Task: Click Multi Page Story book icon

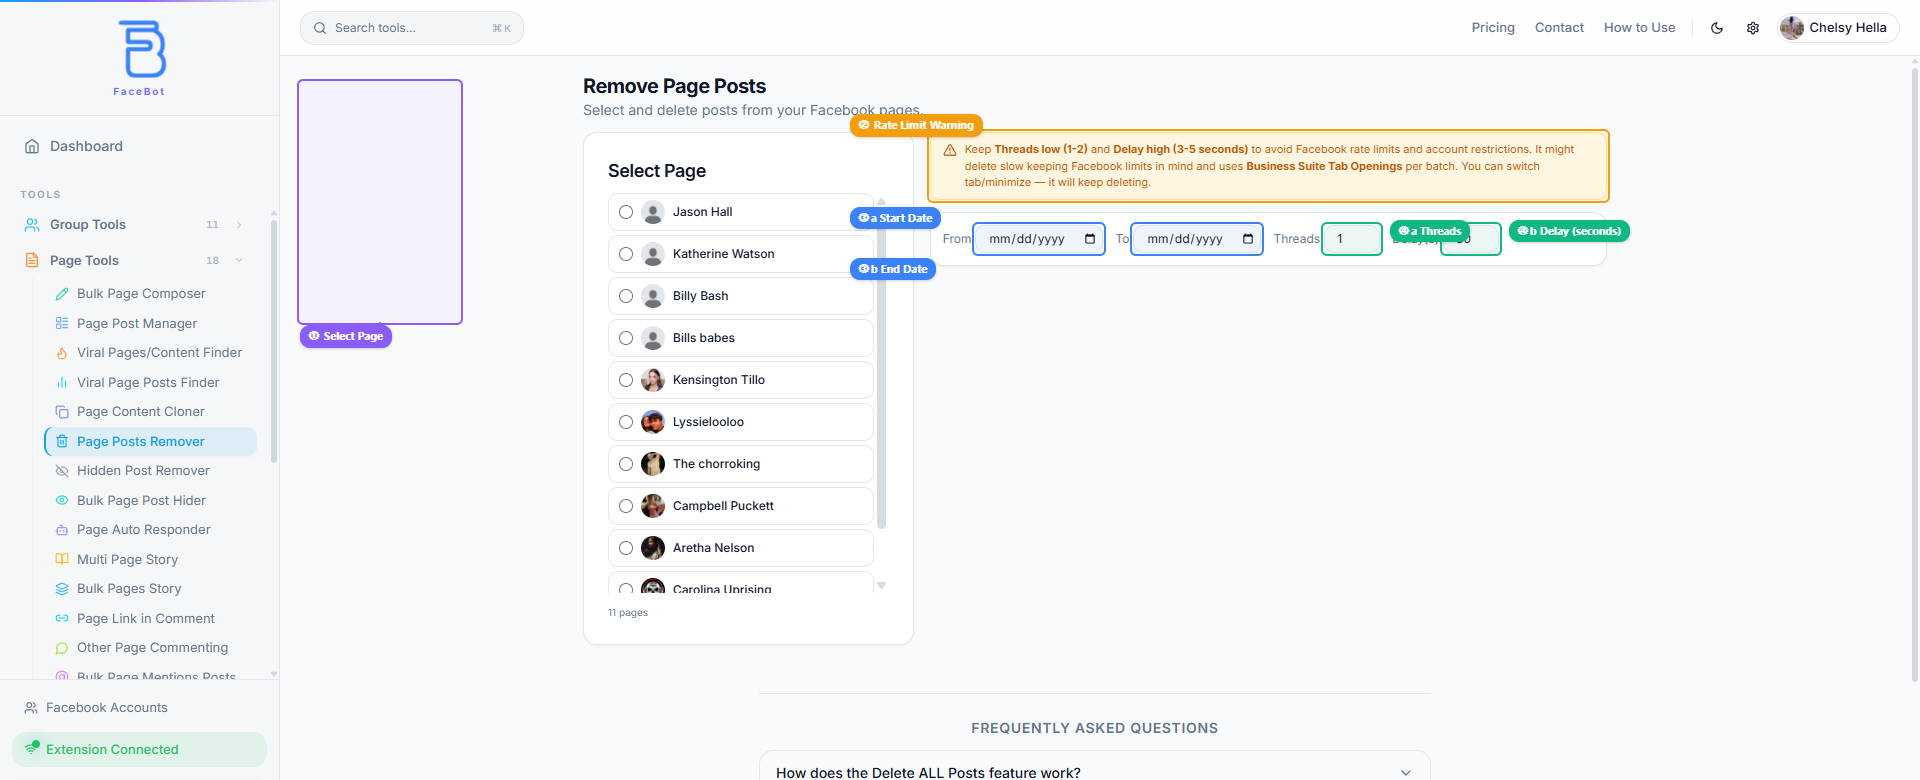Action: click(62, 560)
